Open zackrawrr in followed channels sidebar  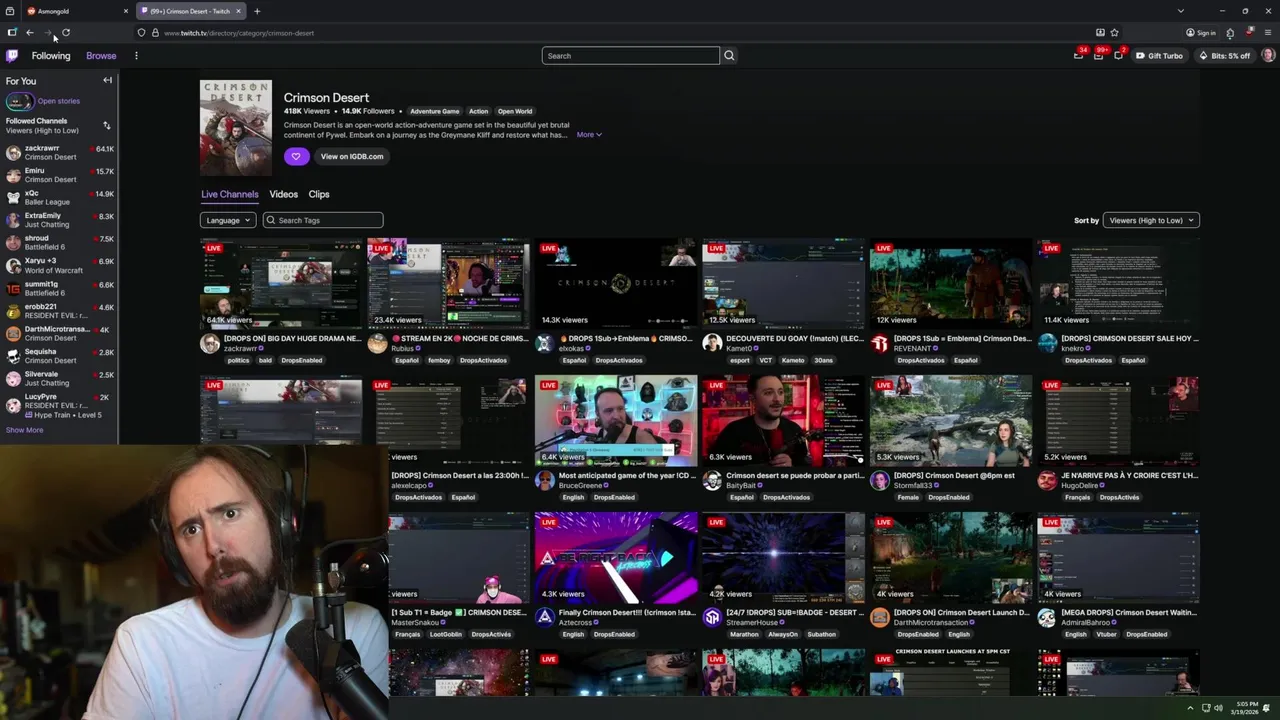coord(59,153)
